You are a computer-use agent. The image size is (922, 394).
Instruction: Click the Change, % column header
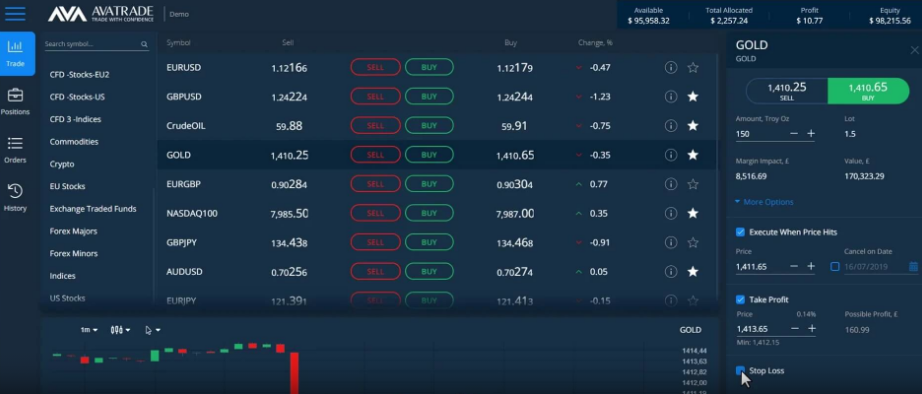click(595, 43)
